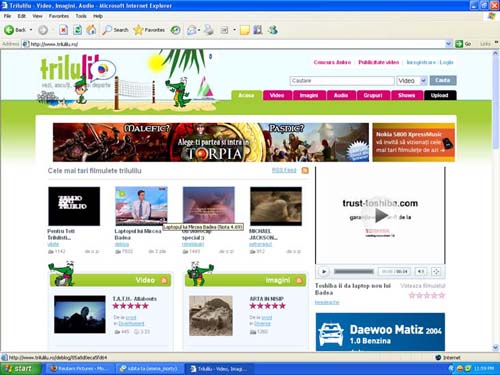Click the Print toolbar icon
The width and height of the screenshot is (500, 375).
(x=209, y=30)
